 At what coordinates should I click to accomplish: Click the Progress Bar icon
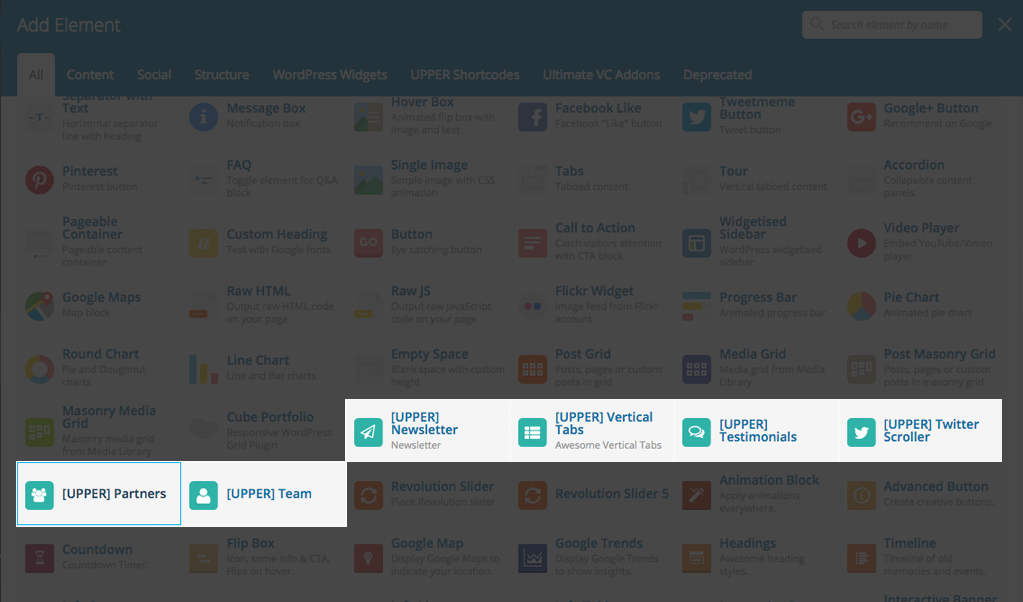[697, 306]
